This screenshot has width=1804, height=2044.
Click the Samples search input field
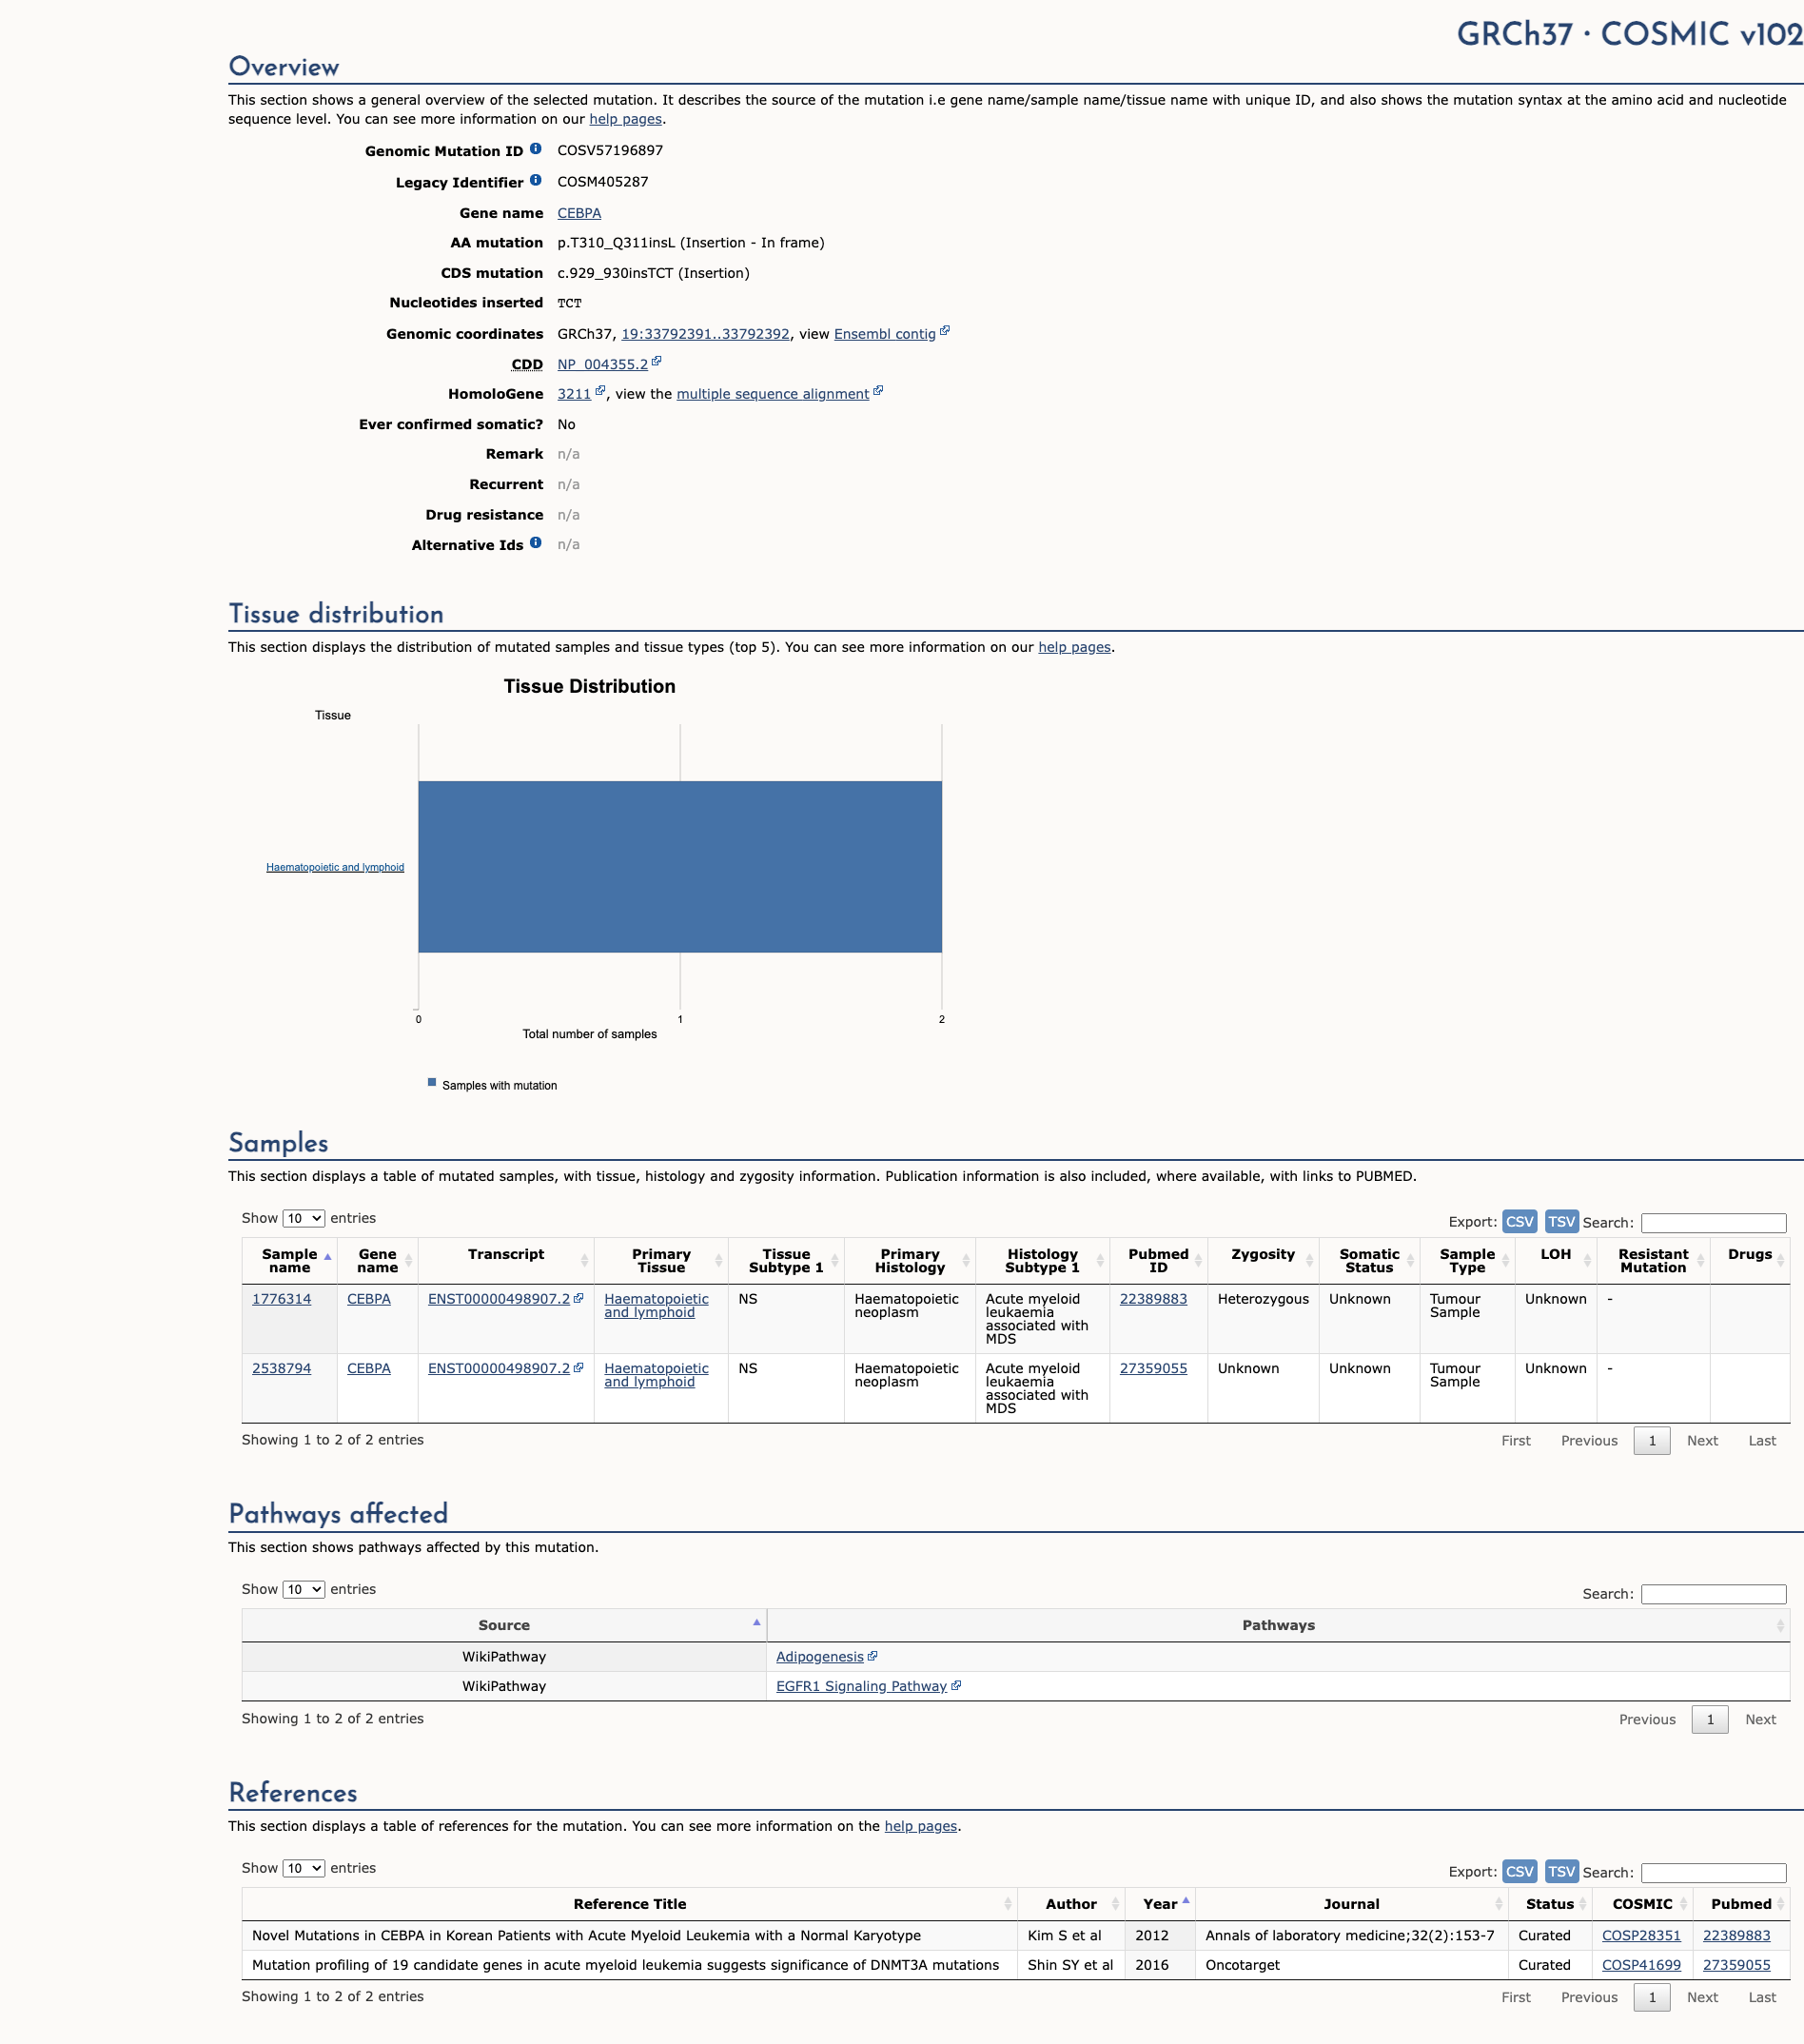pyautogui.click(x=1713, y=1222)
